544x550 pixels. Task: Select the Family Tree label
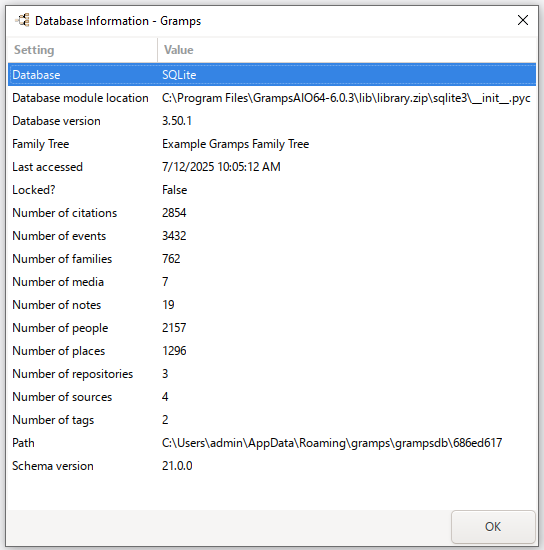pos(41,144)
